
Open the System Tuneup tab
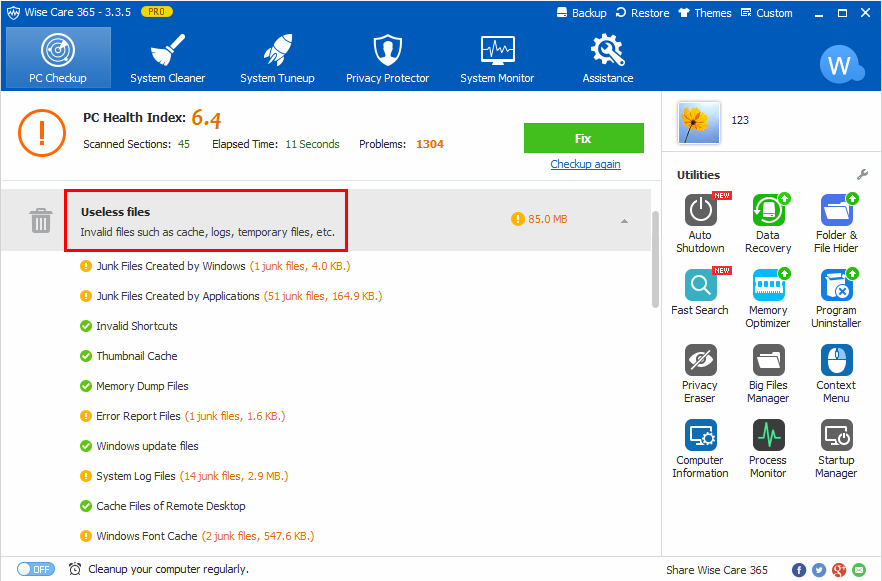(277, 58)
